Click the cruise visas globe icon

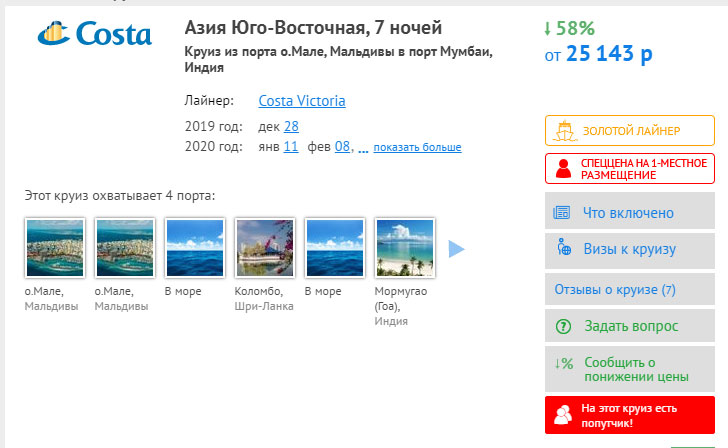pyautogui.click(x=563, y=249)
